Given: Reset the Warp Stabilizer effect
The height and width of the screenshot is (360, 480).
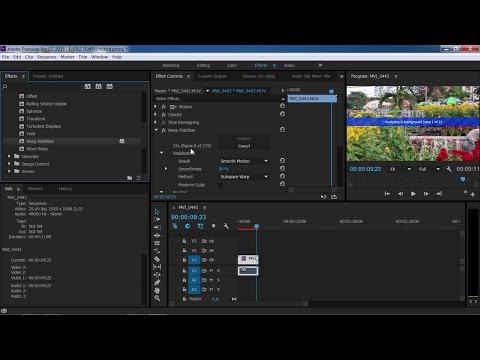Looking at the screenshot, I should (x=282, y=129).
